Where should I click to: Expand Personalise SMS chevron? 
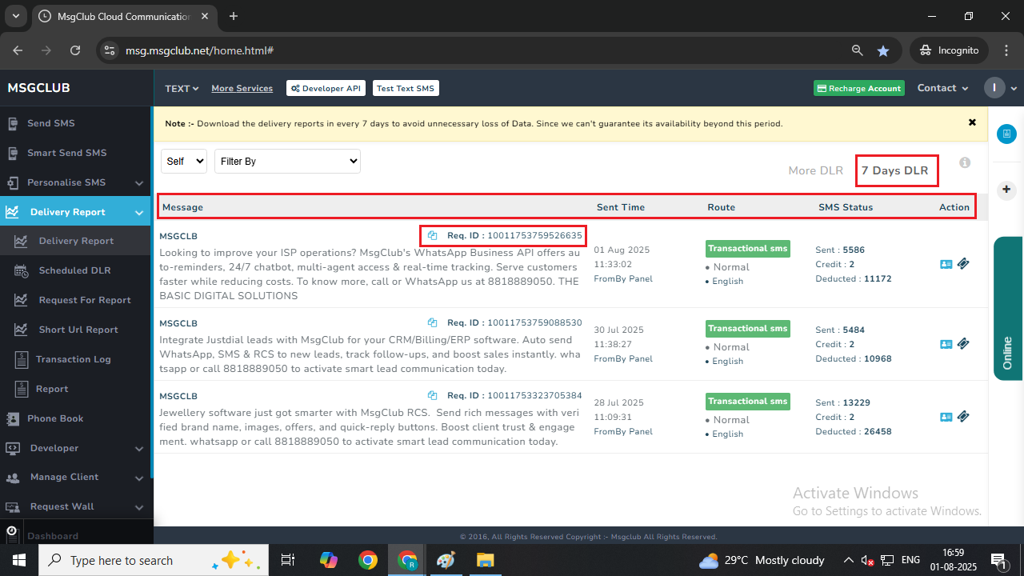point(139,184)
